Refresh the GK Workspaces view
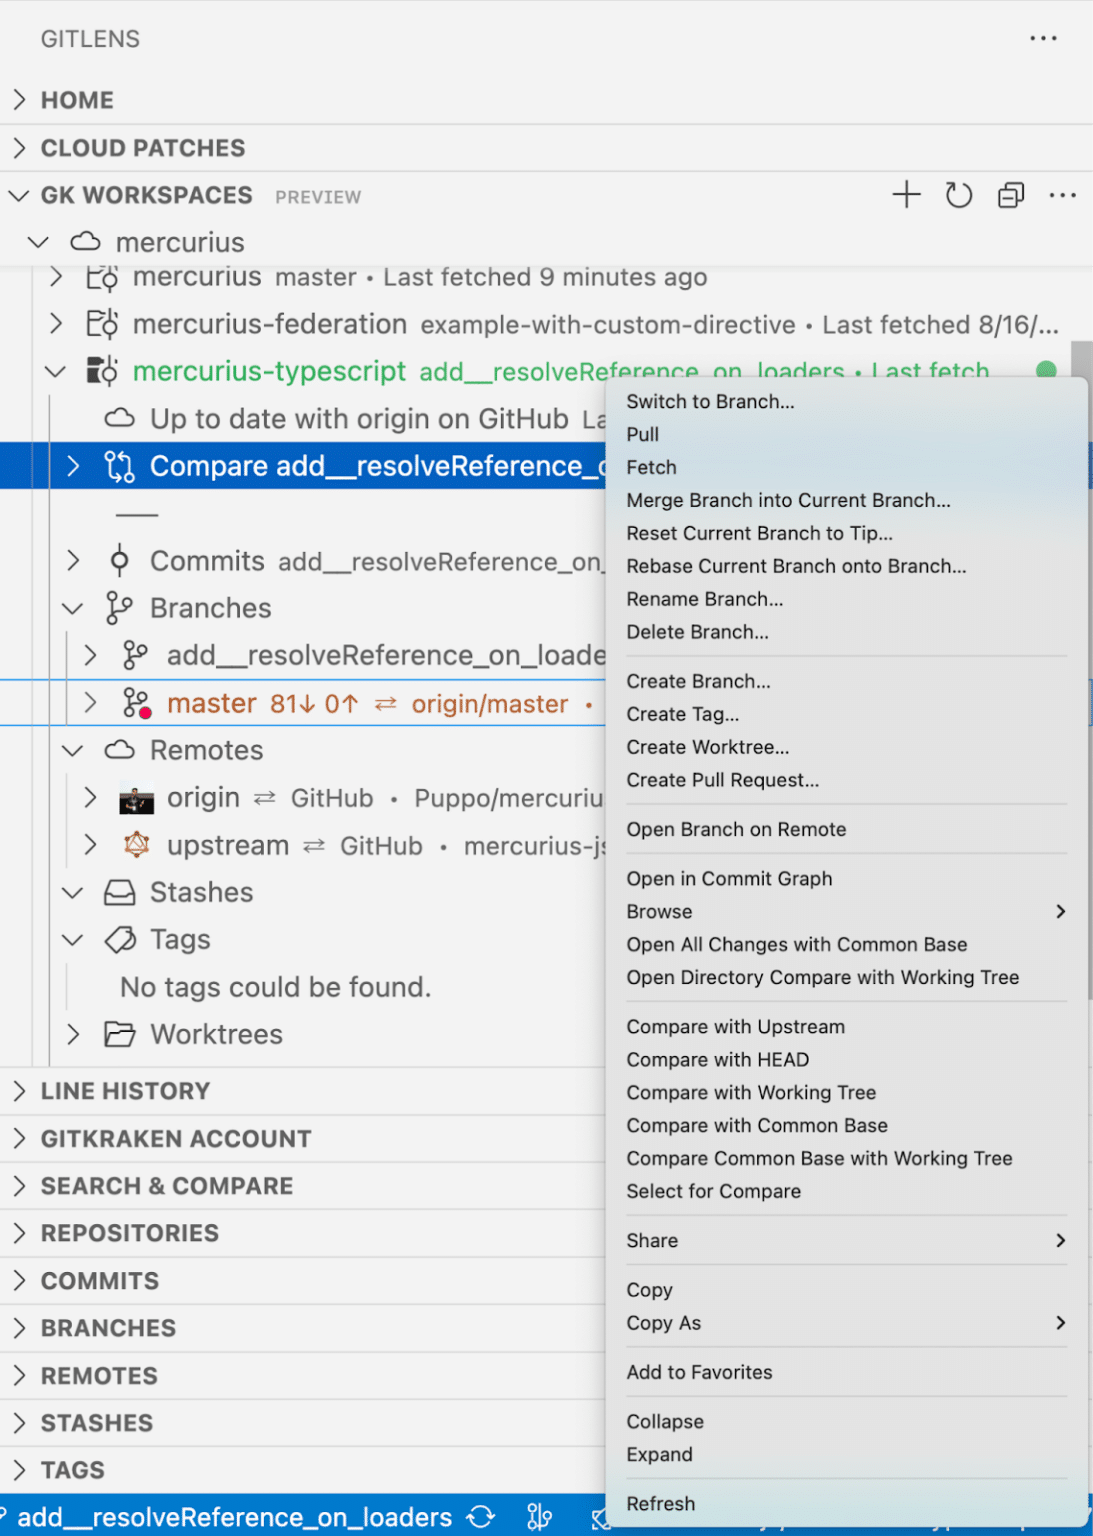This screenshot has height=1536, width=1093. (x=958, y=195)
